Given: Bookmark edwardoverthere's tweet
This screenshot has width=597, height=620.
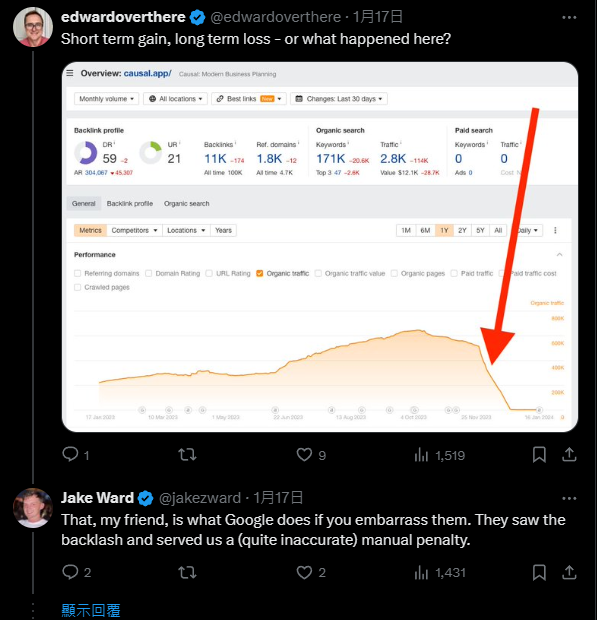Looking at the screenshot, I should pyautogui.click(x=539, y=454).
